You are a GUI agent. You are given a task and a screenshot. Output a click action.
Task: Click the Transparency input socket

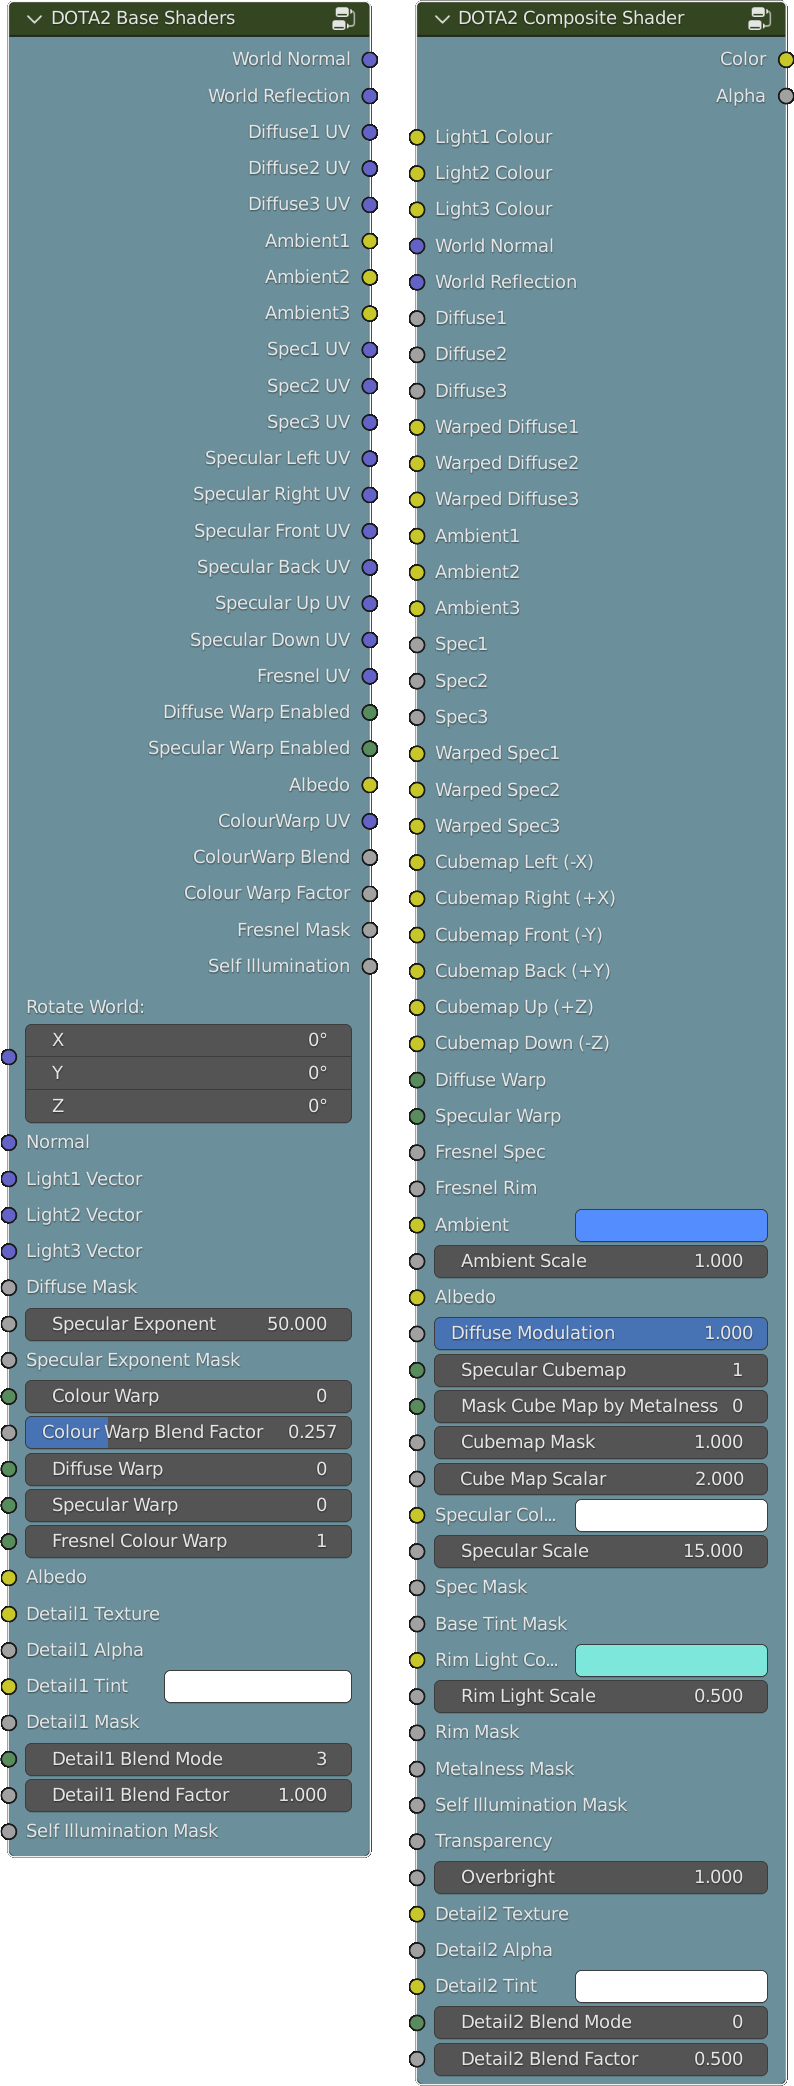(418, 1841)
